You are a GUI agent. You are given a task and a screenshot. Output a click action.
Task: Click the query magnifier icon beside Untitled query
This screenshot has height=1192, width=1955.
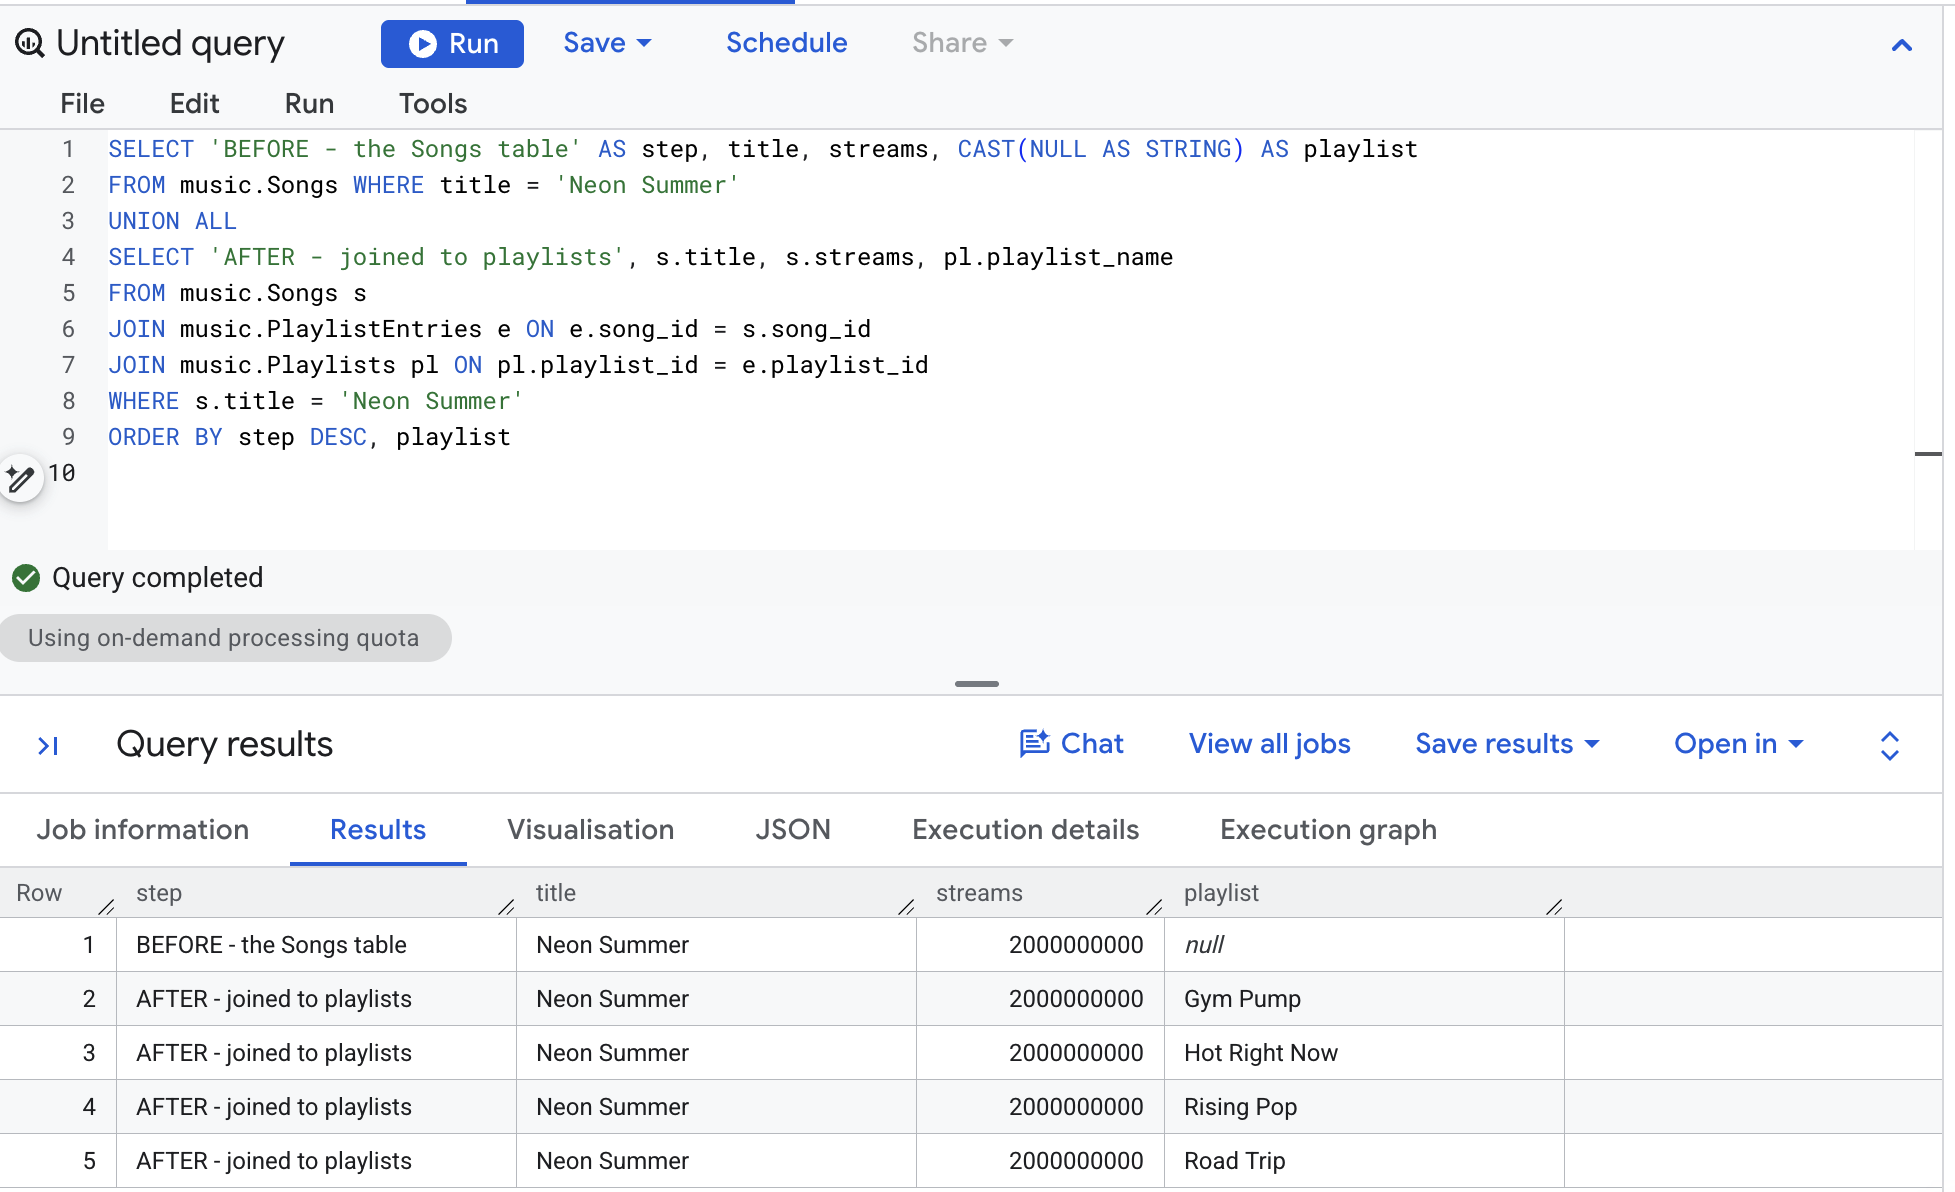(x=29, y=43)
